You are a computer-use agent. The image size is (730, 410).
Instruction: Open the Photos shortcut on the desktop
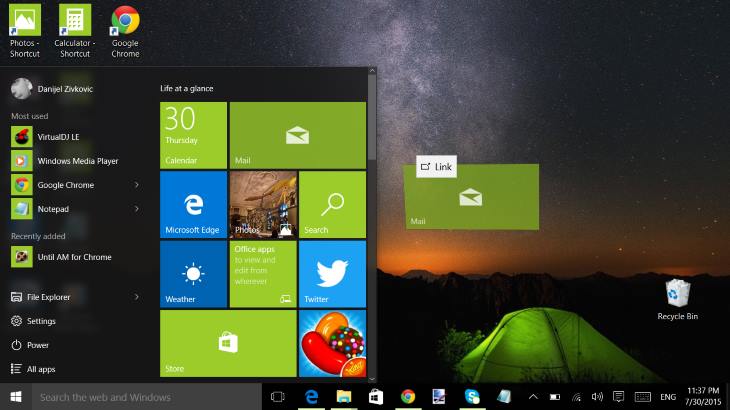tap(25, 31)
